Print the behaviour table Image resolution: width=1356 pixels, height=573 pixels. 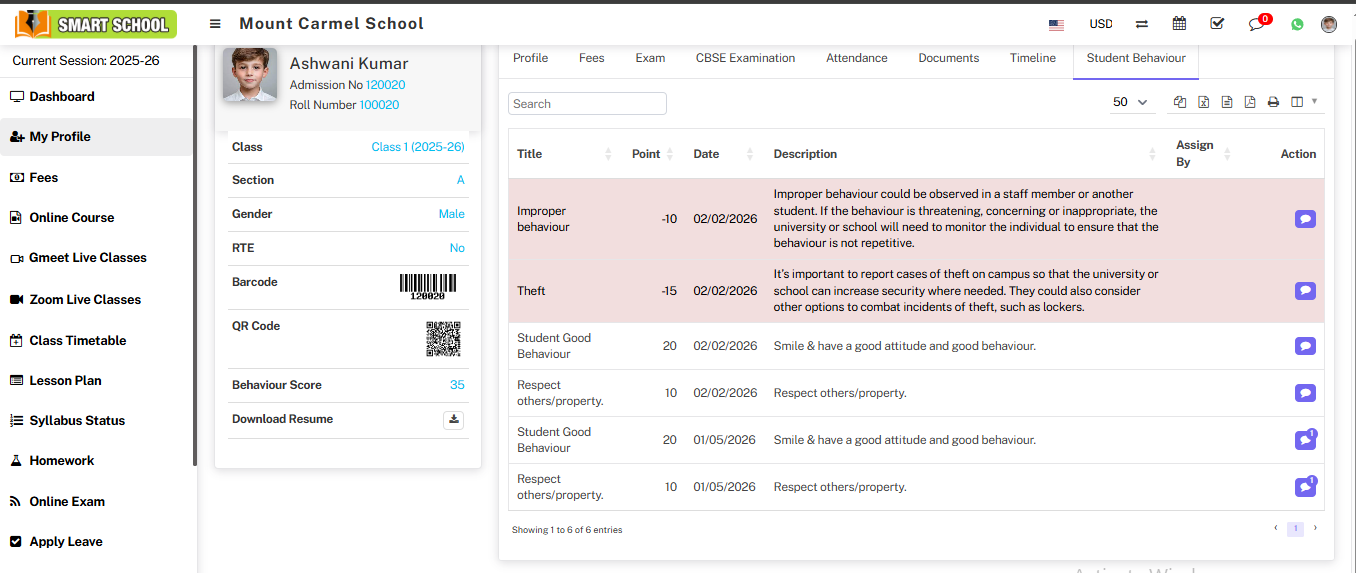click(1273, 102)
